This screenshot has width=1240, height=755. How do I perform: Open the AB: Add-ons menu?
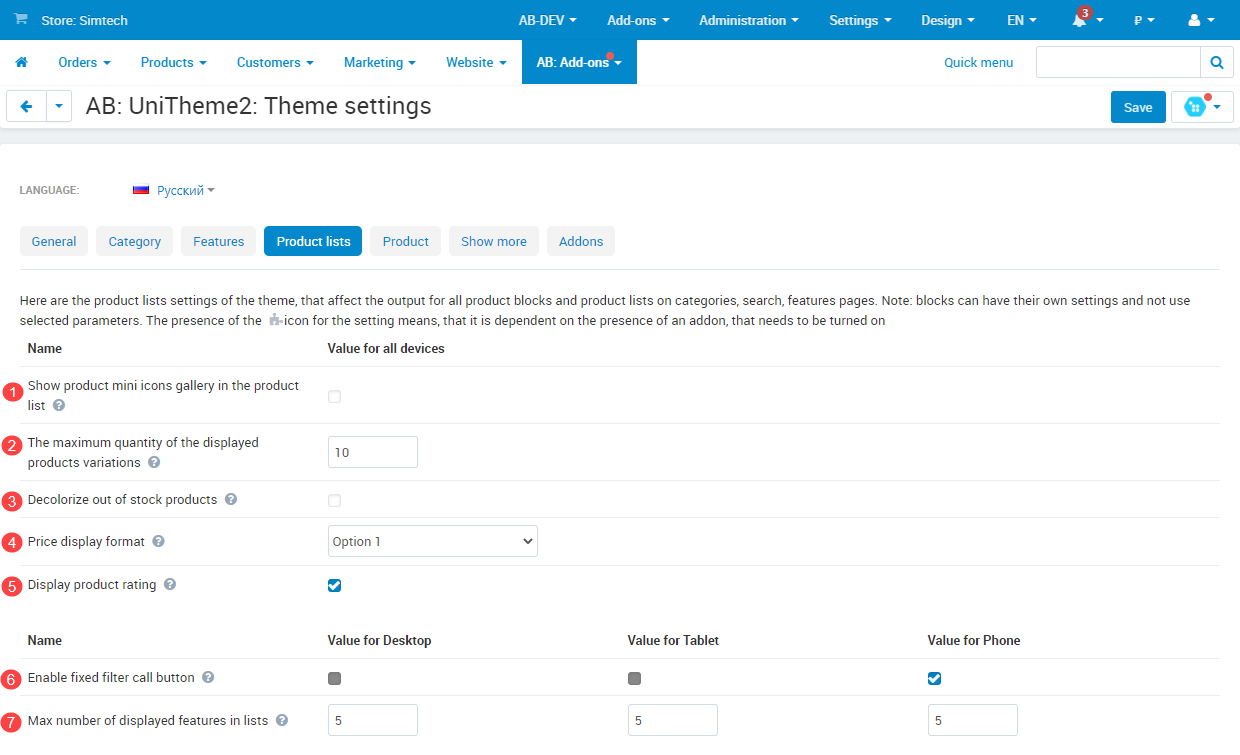[x=579, y=62]
